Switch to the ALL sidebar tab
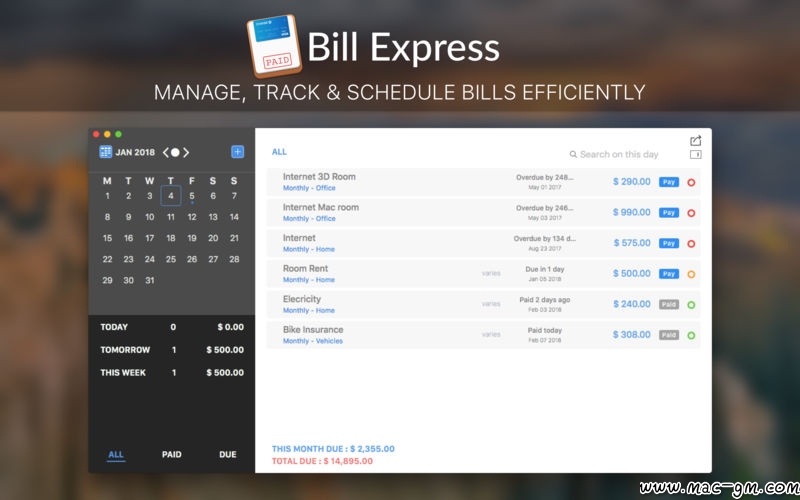Image resolution: width=800 pixels, height=500 pixels. pyautogui.click(x=116, y=455)
